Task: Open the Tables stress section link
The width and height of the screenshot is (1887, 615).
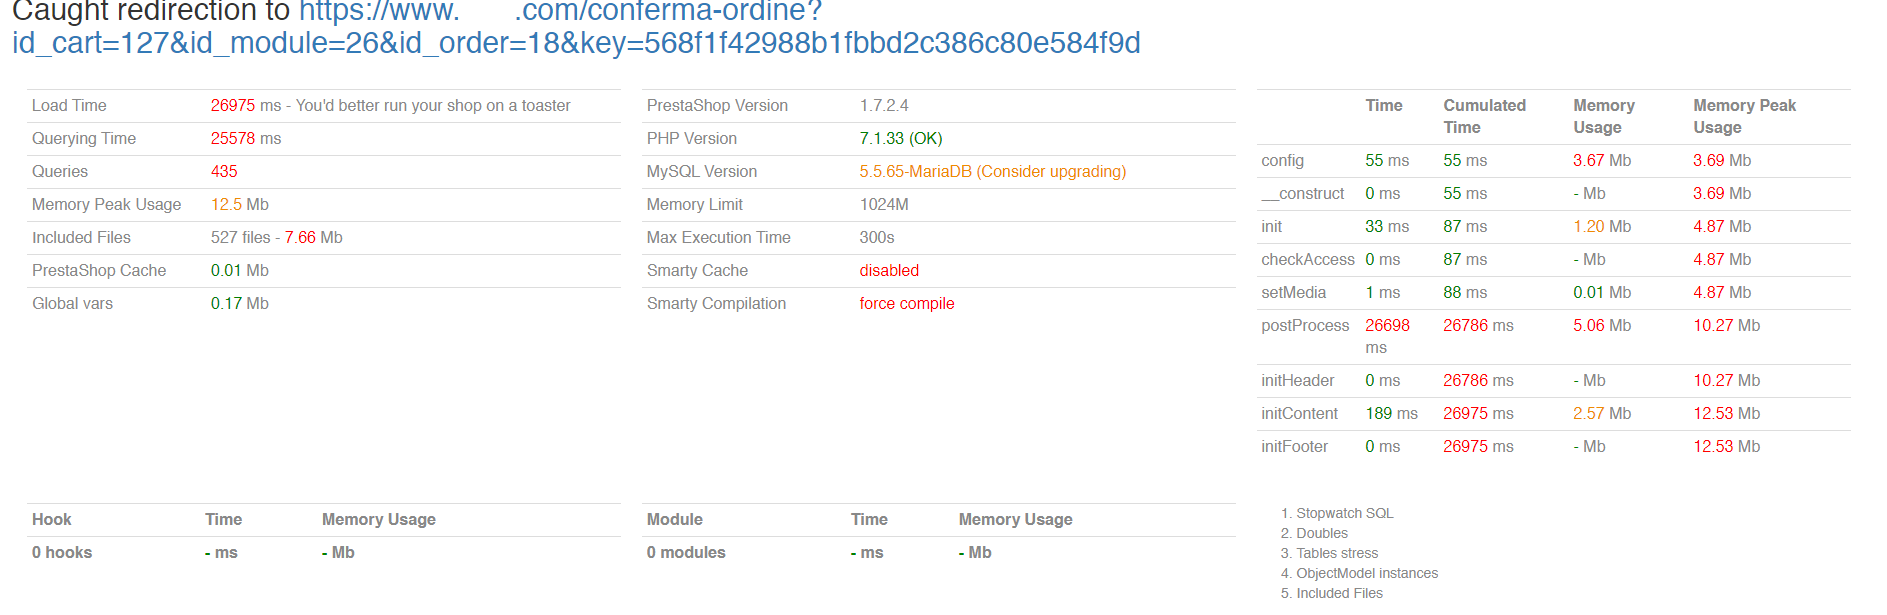Action: [x=1336, y=553]
